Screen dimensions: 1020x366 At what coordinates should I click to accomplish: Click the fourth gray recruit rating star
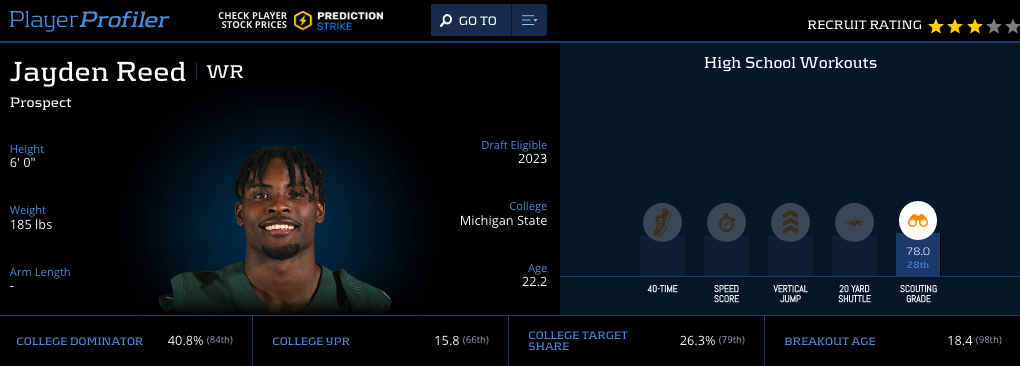pos(993,27)
